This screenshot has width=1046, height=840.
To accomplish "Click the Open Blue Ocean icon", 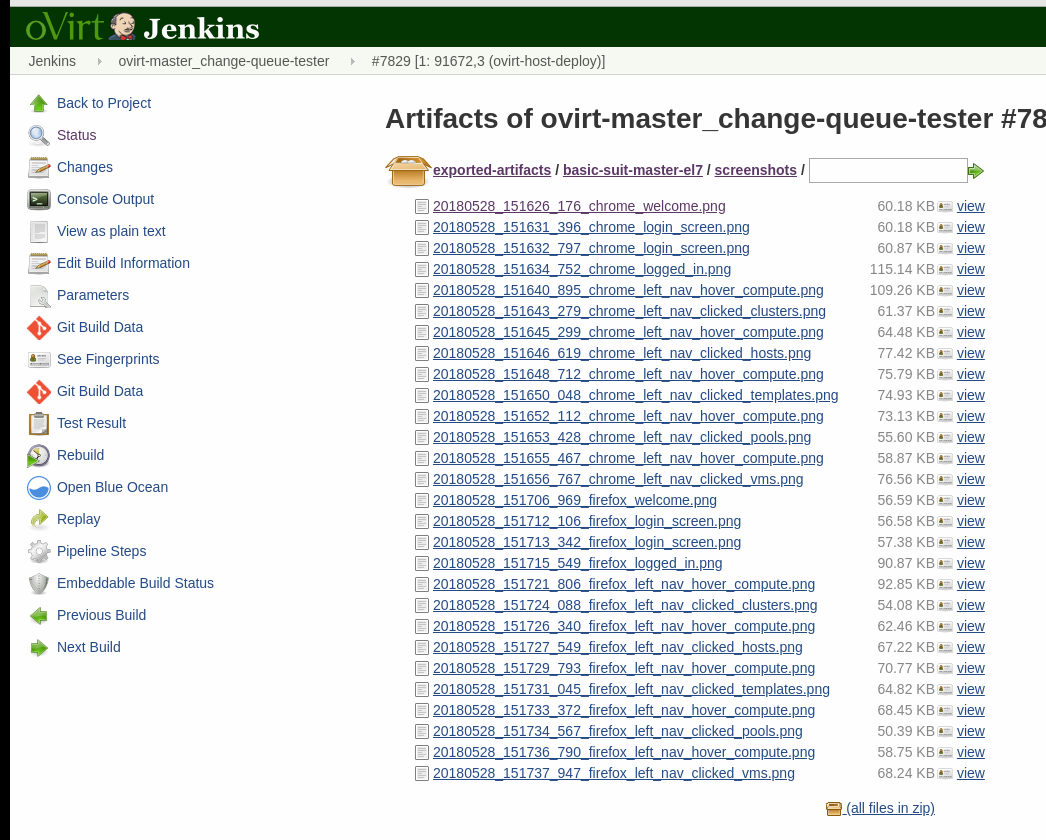I will (x=39, y=487).
